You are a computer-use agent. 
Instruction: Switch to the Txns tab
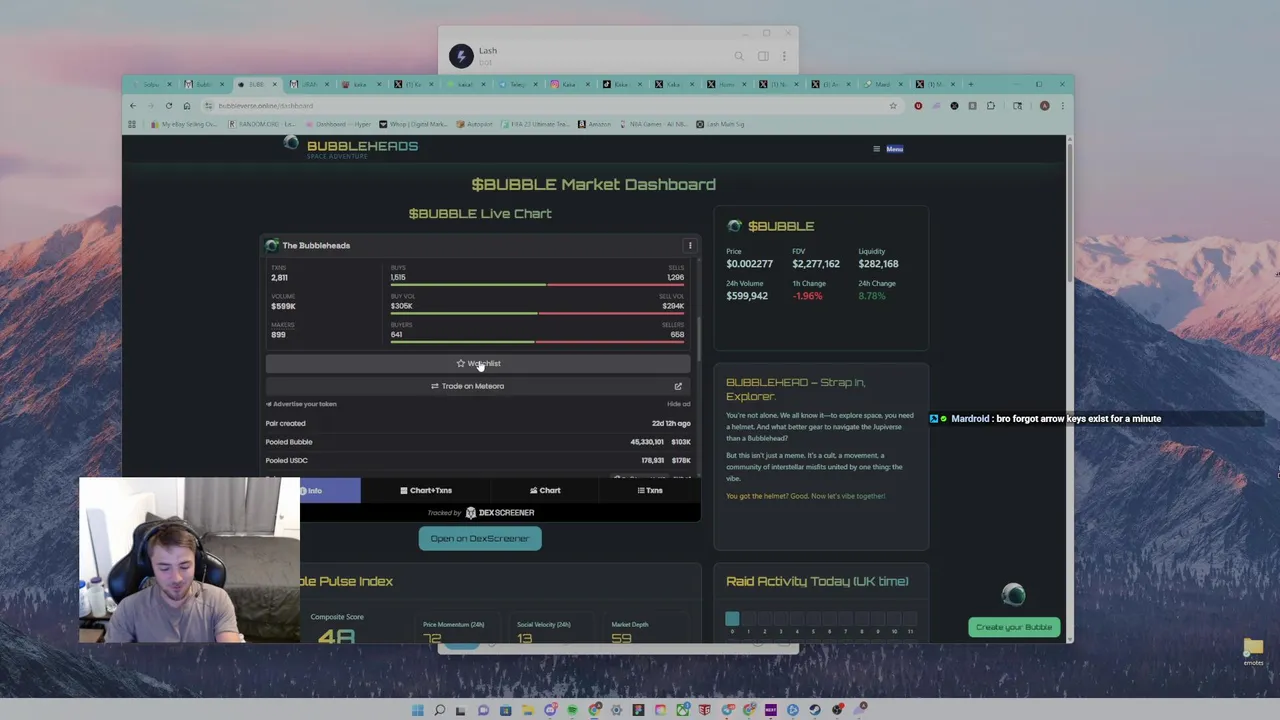(x=650, y=491)
